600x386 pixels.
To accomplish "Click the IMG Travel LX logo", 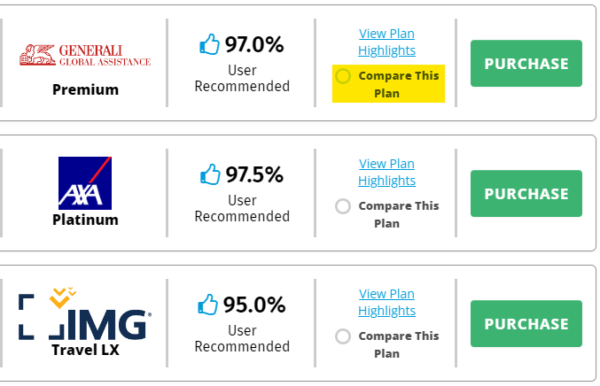I will [x=85, y=314].
